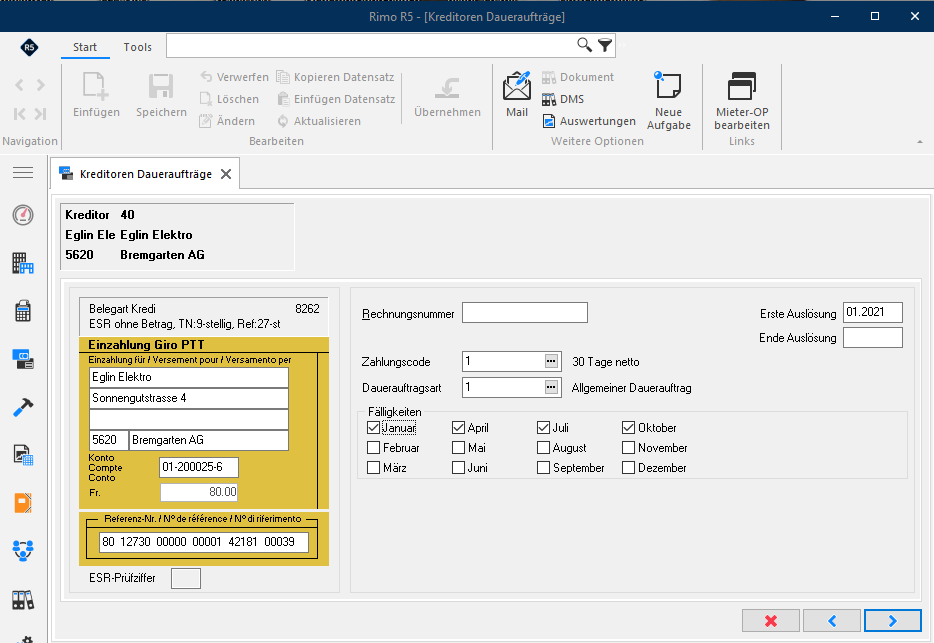Switch to the Start ribbon tab
Viewport: 934px width, 643px height.
[x=85, y=47]
